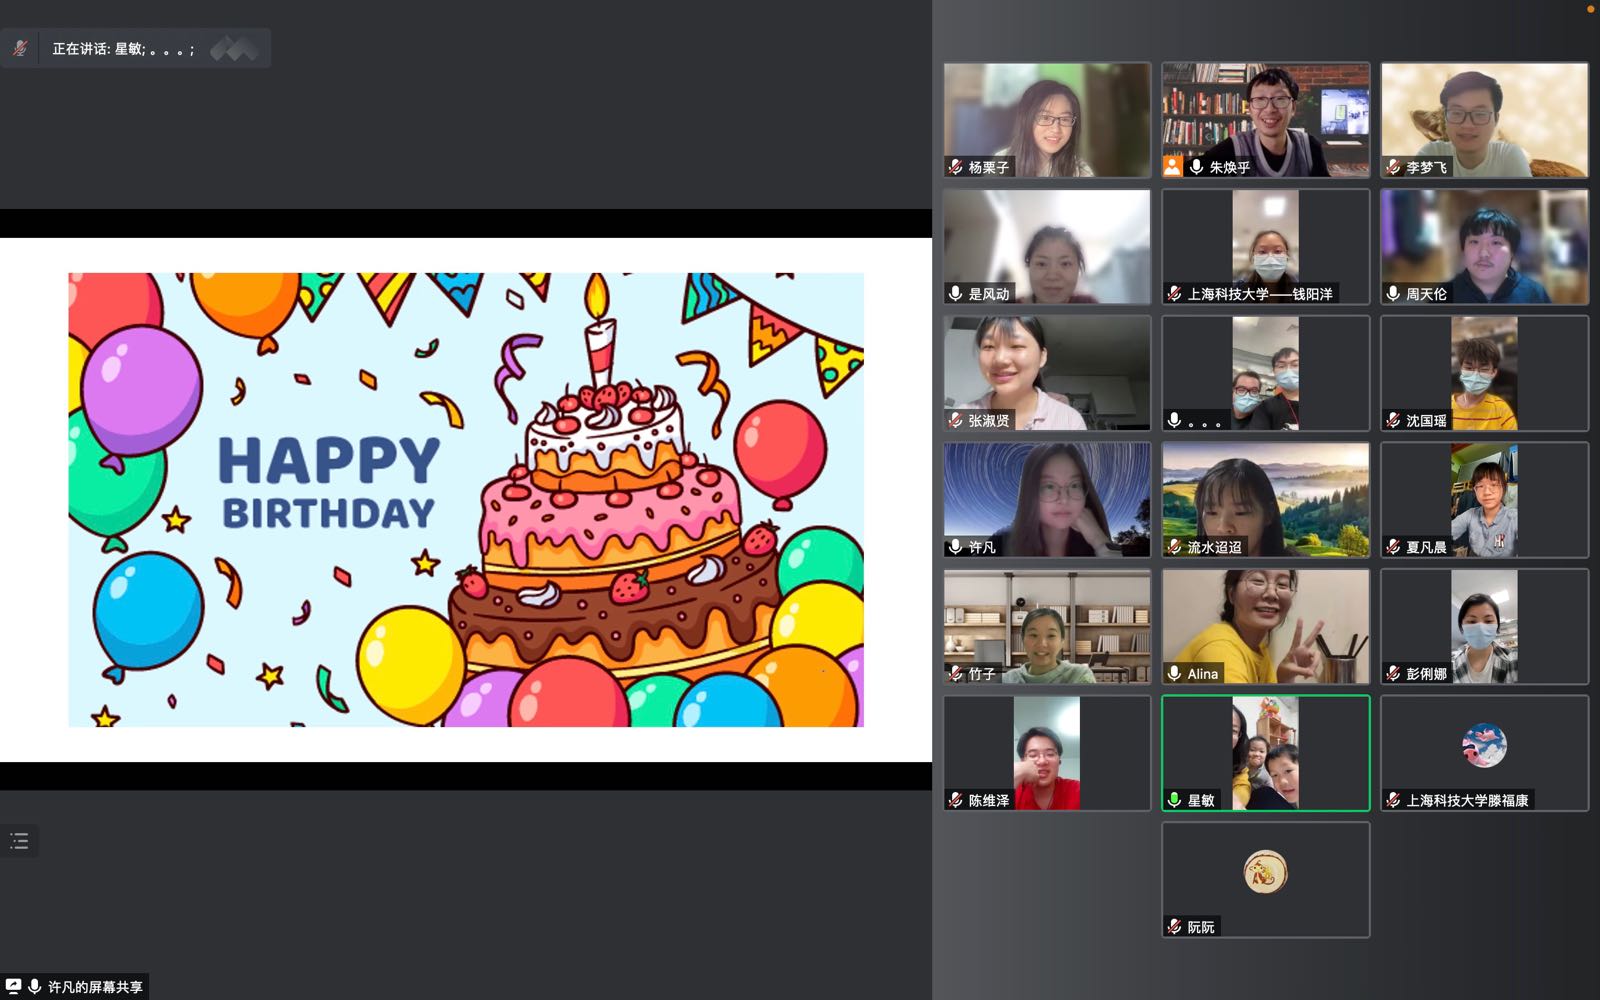
Task: Select 流水迢迢's landscape-background video tile
Action: point(1265,500)
